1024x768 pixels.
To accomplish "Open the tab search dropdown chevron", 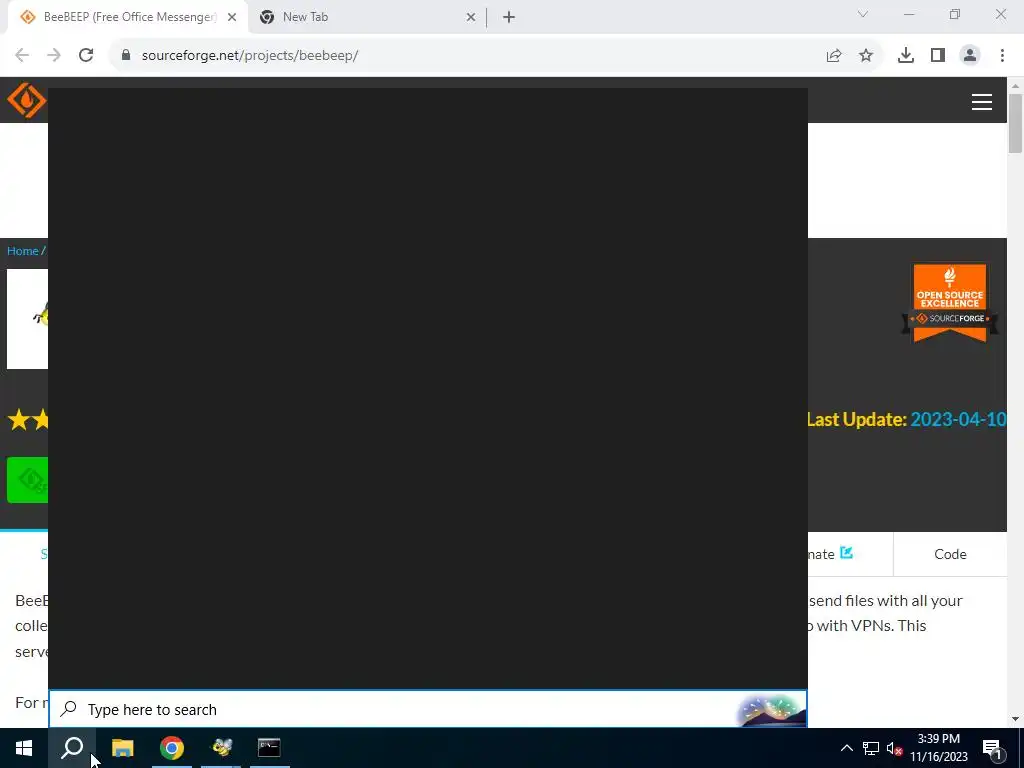I will [863, 14].
